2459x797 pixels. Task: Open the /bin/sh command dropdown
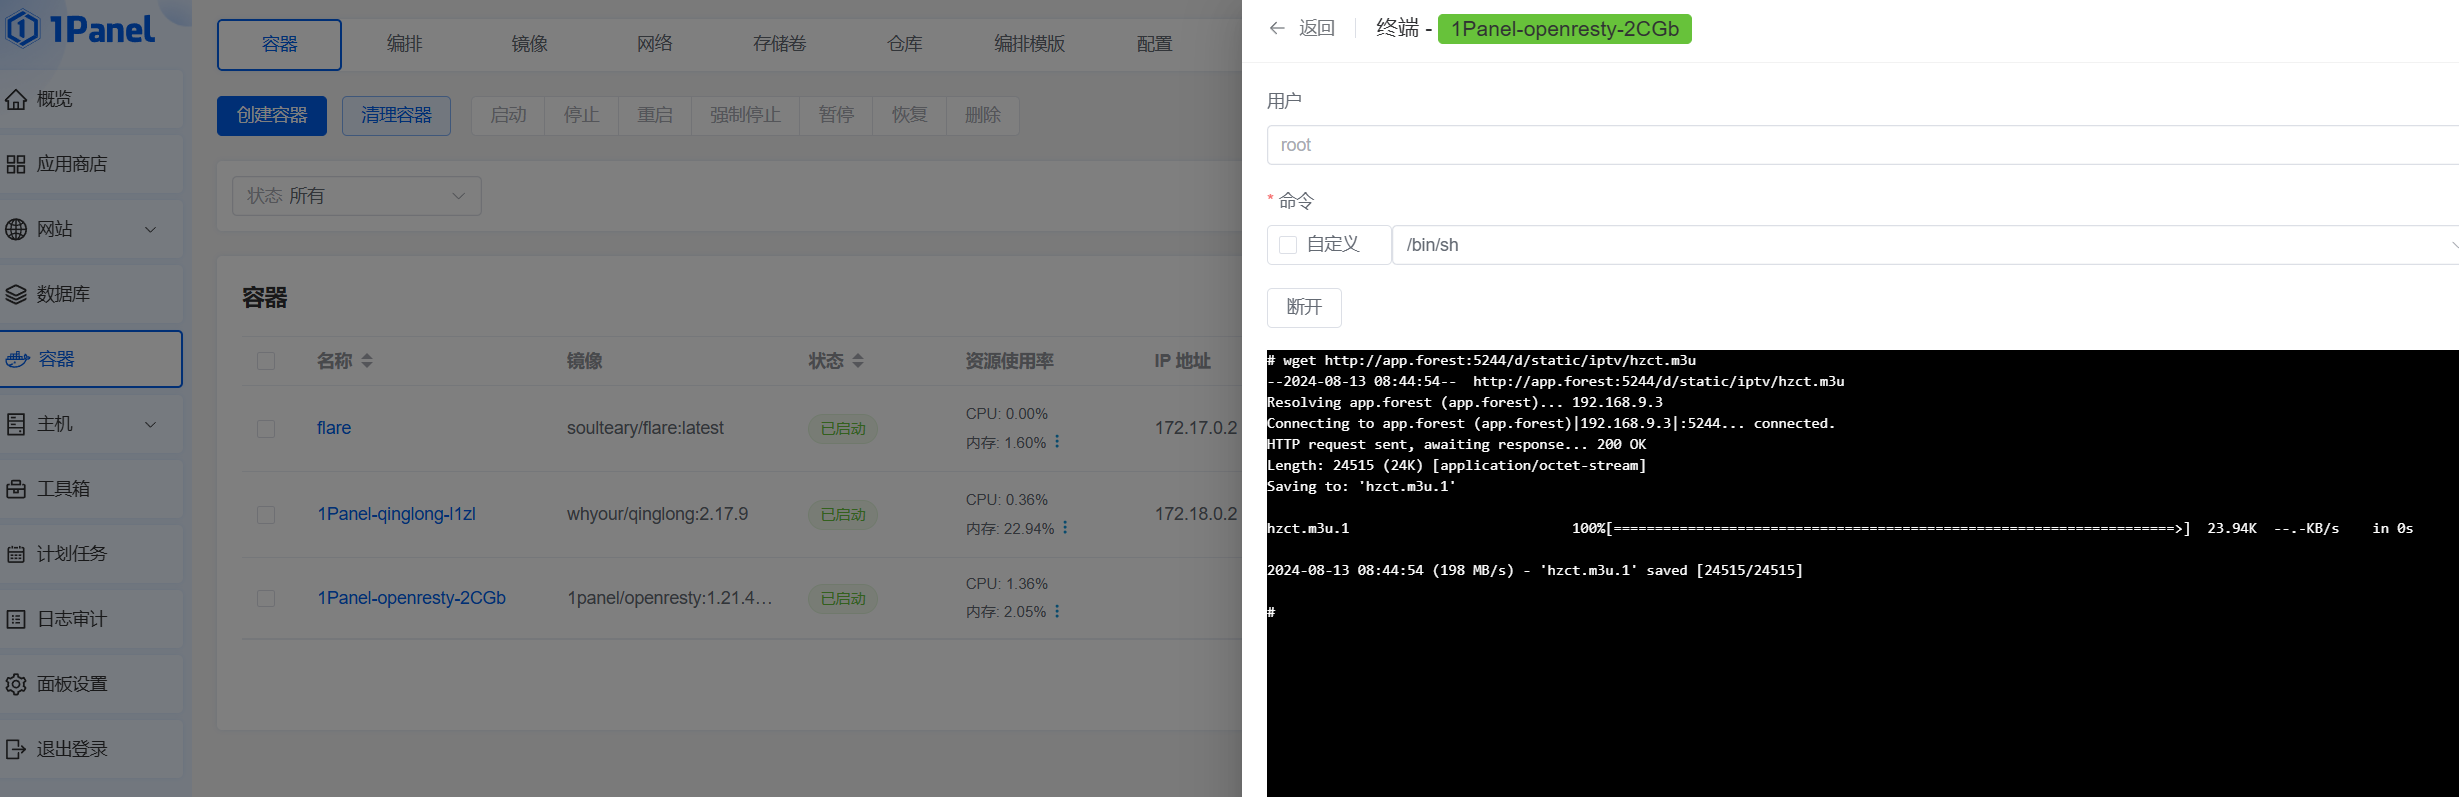[x=1925, y=245]
